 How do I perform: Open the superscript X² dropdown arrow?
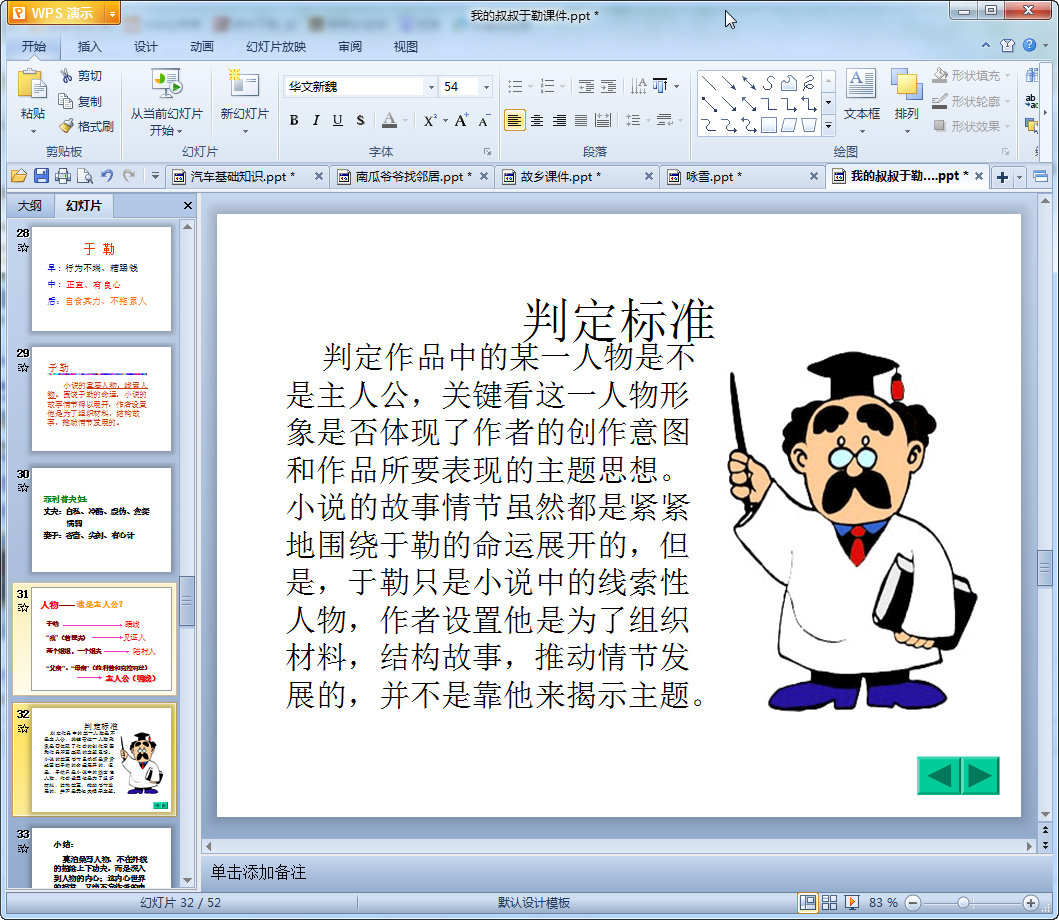[x=445, y=121]
